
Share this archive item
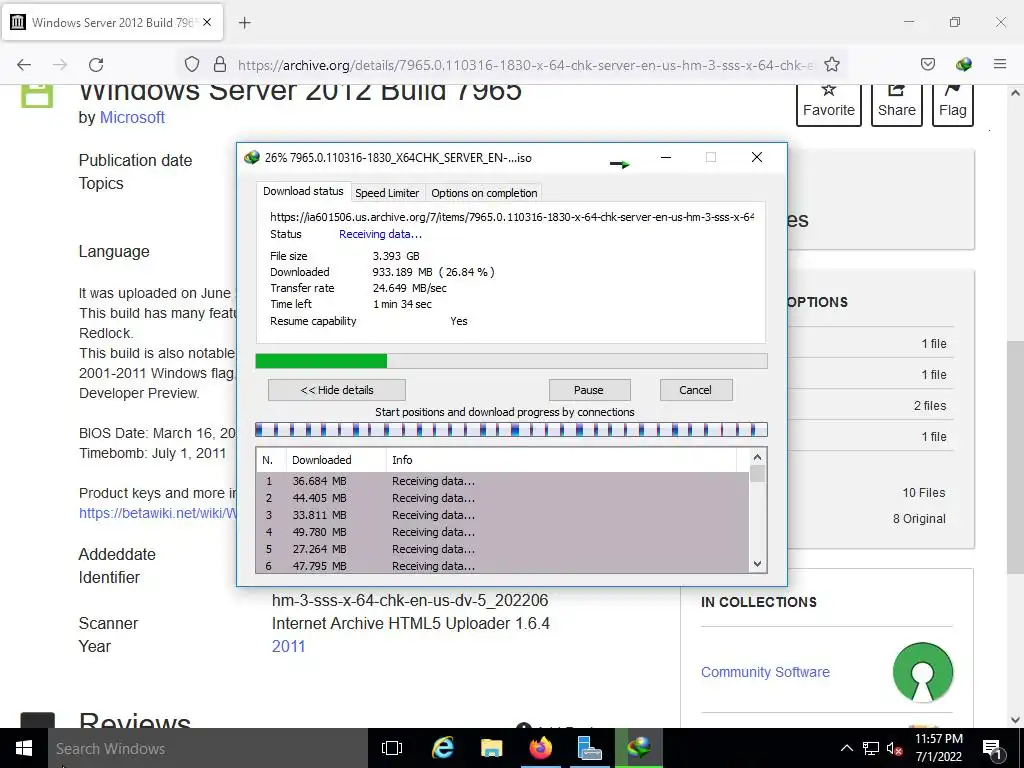click(897, 104)
